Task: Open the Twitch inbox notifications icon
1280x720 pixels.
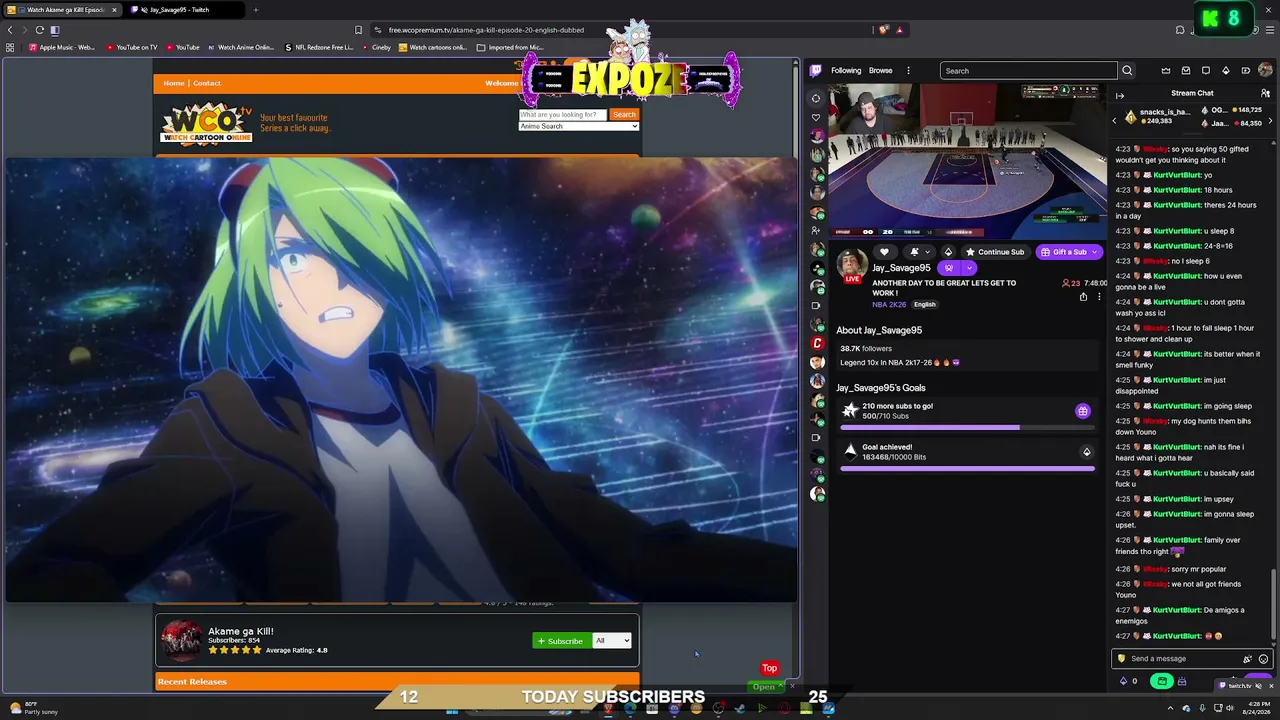Action: [x=1186, y=71]
